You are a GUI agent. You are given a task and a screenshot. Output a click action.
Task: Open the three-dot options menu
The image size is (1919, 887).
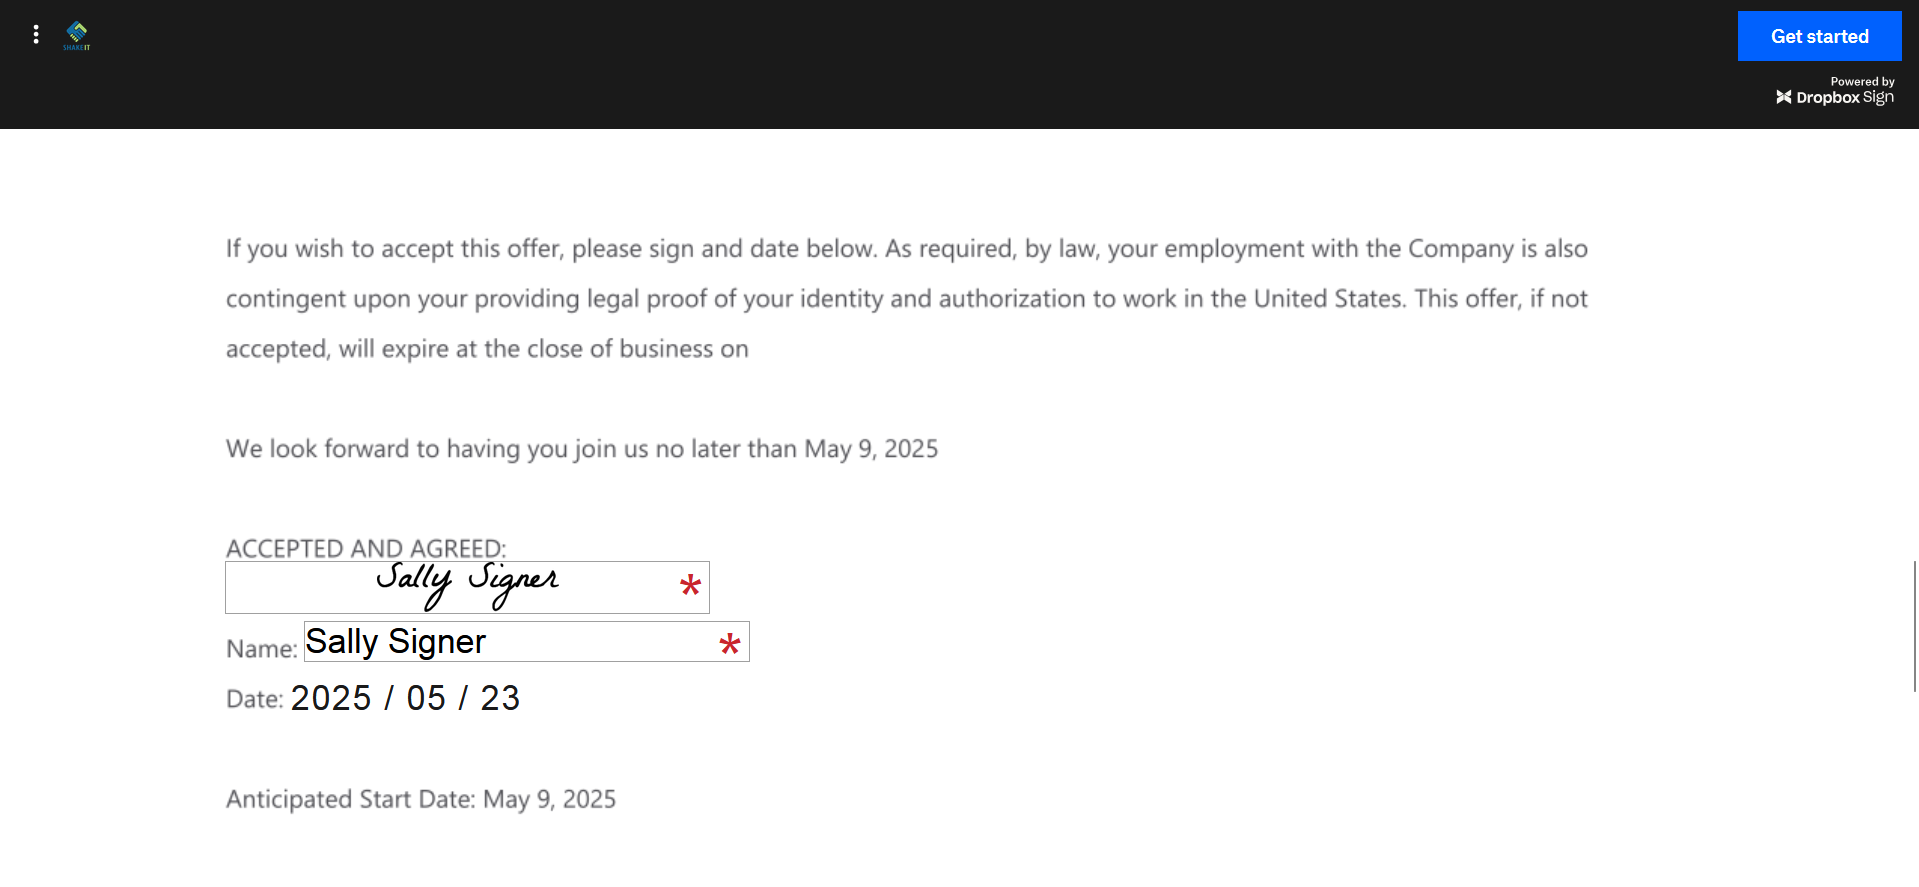pos(36,35)
